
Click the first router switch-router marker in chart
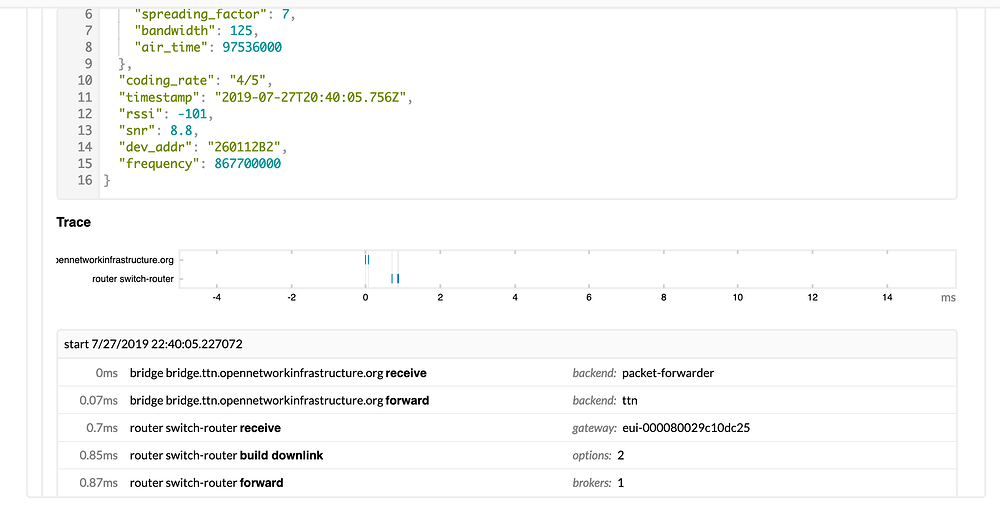pos(392,278)
